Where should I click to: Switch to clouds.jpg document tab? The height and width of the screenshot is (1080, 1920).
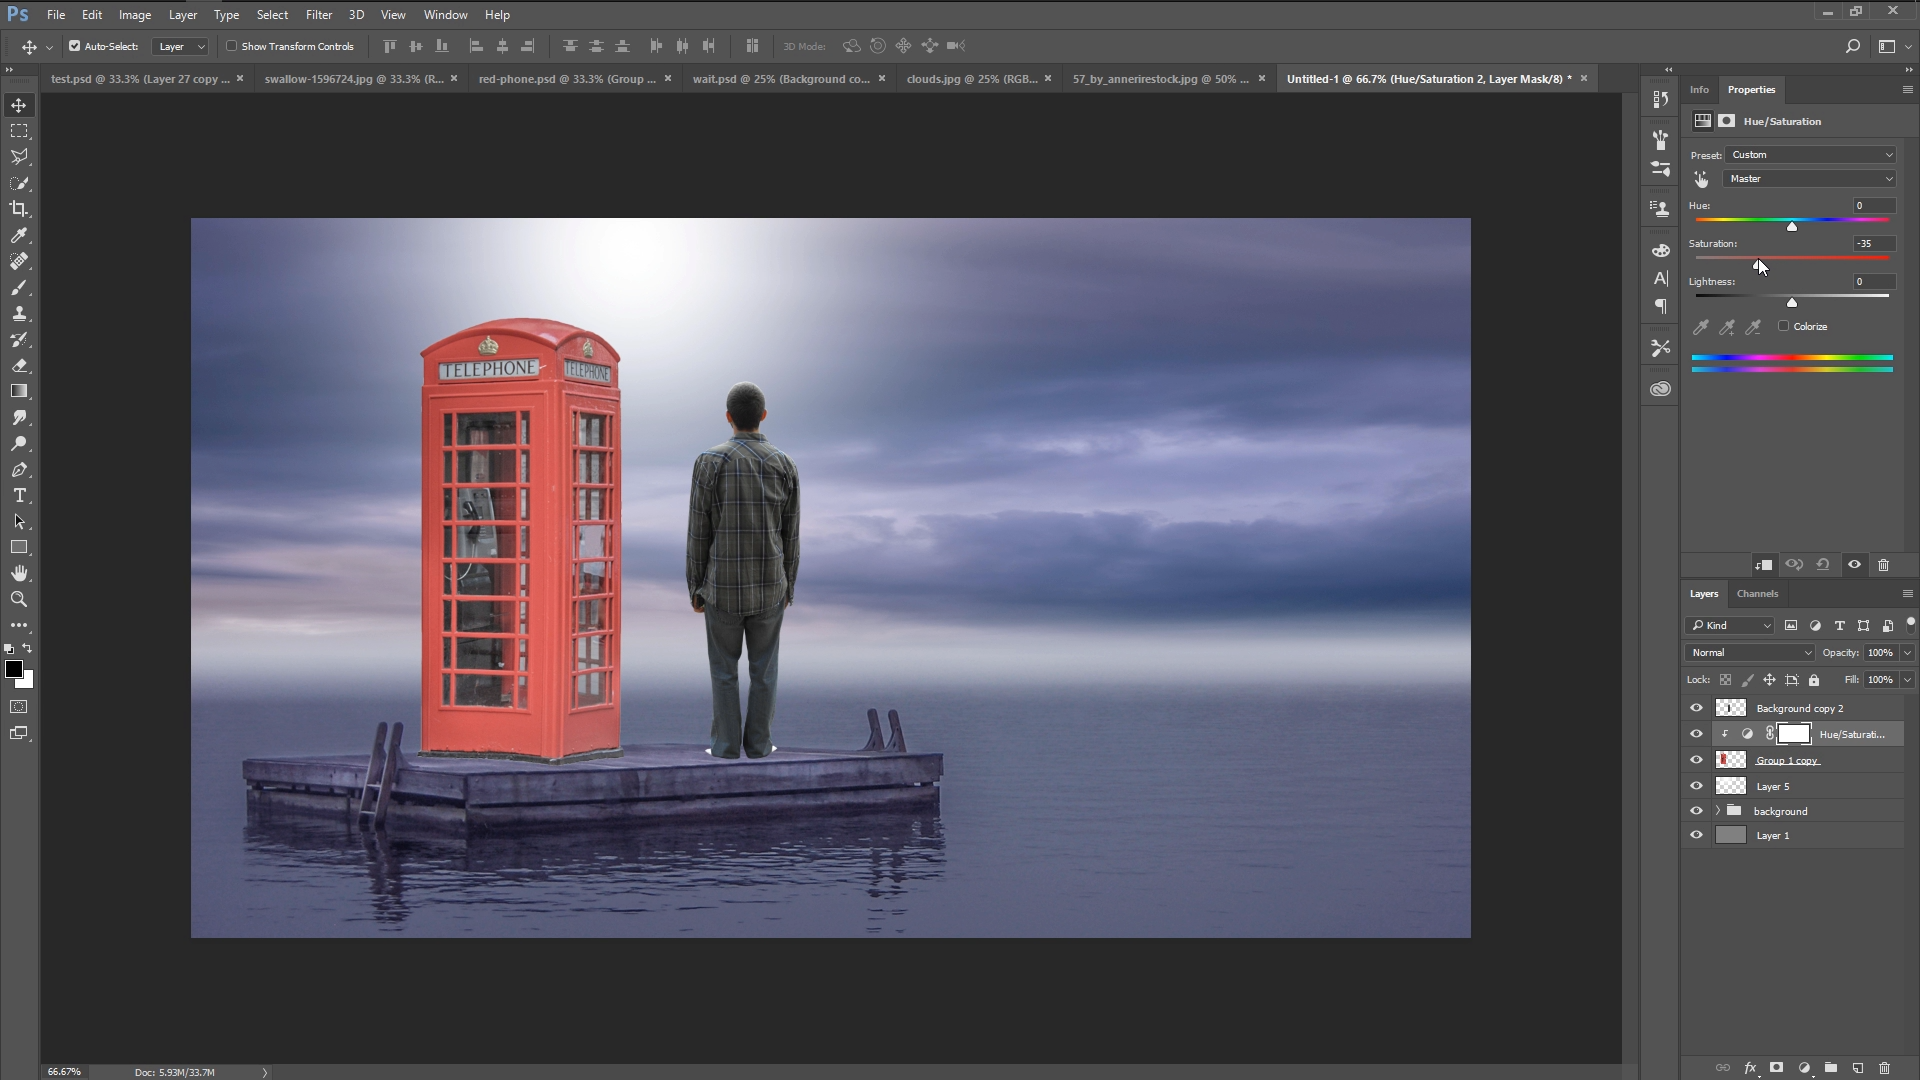coord(972,79)
